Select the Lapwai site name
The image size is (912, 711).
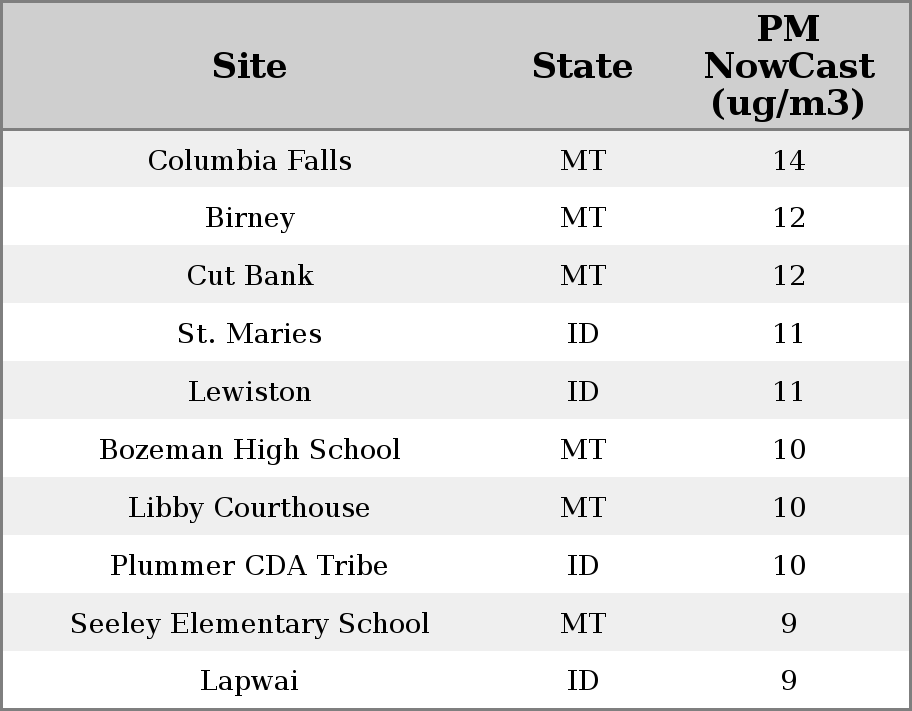click(250, 681)
